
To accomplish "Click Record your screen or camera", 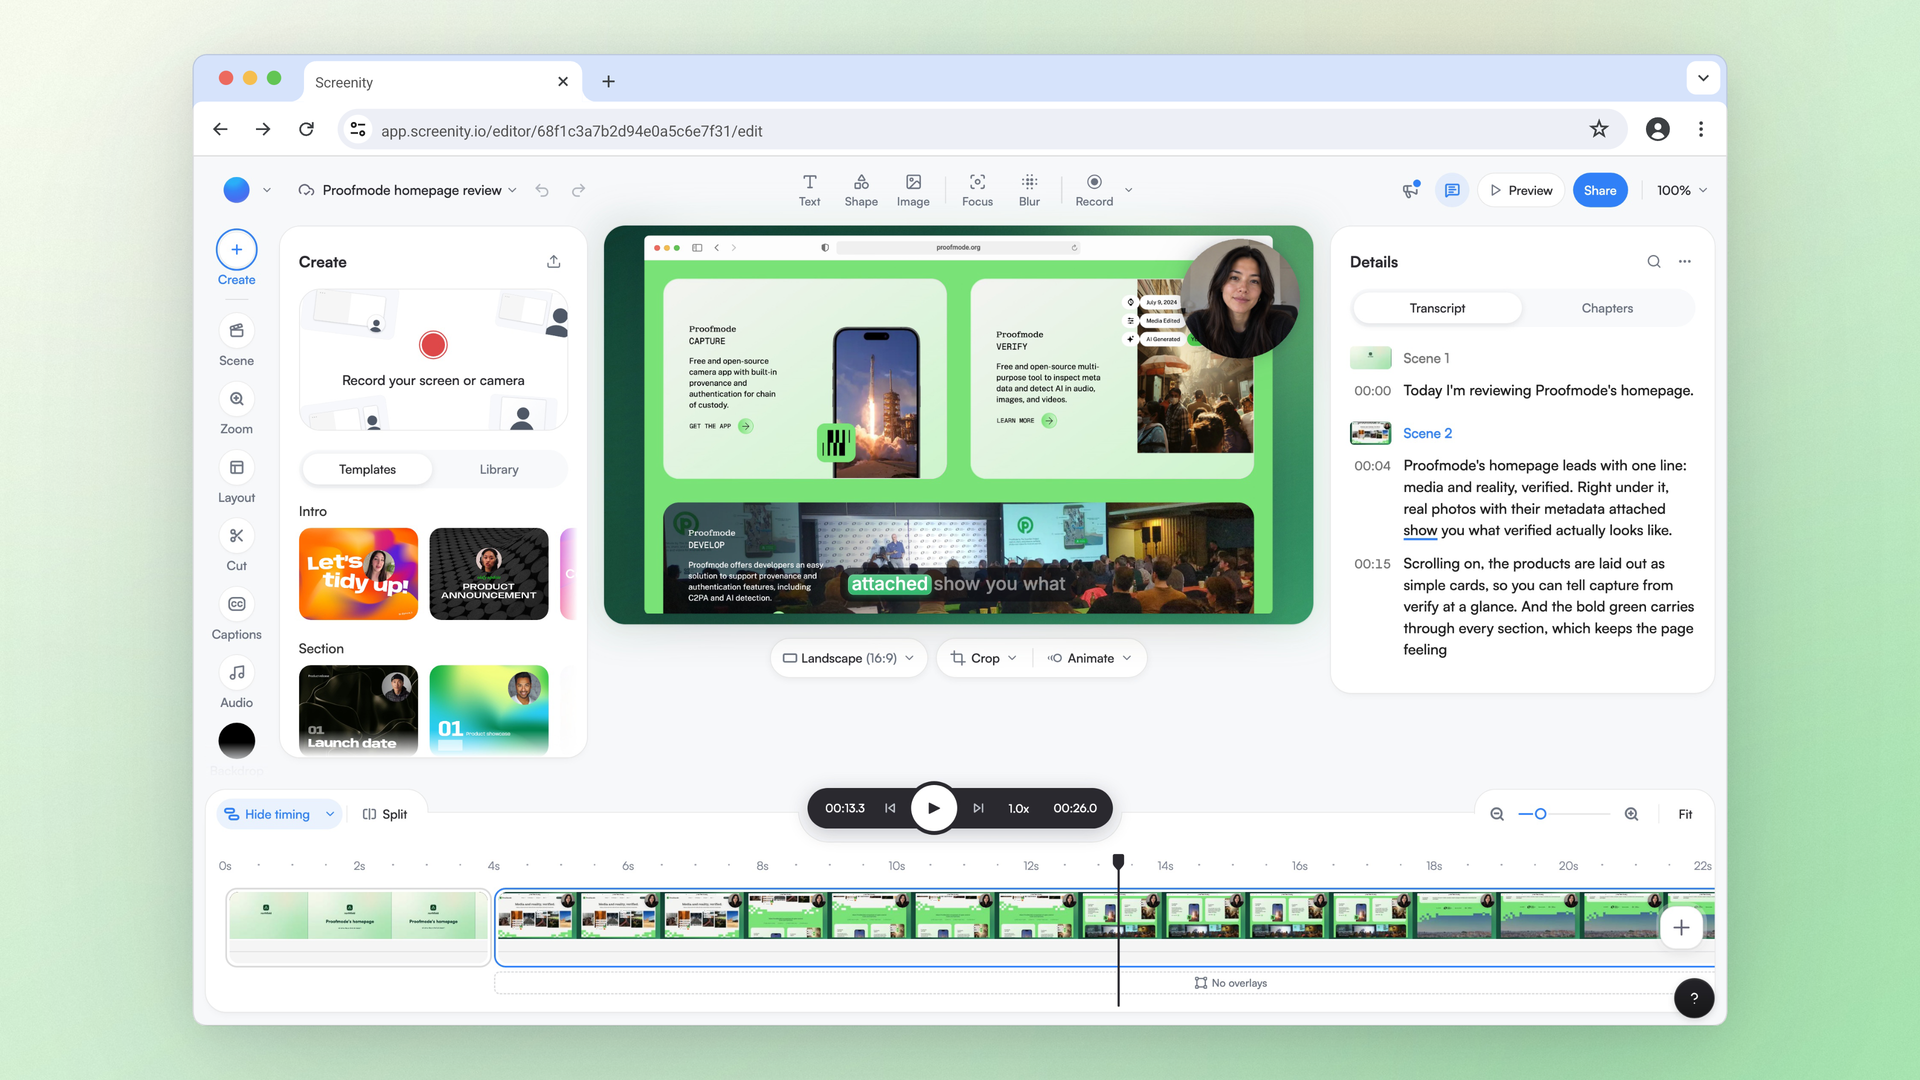I will [x=433, y=360].
